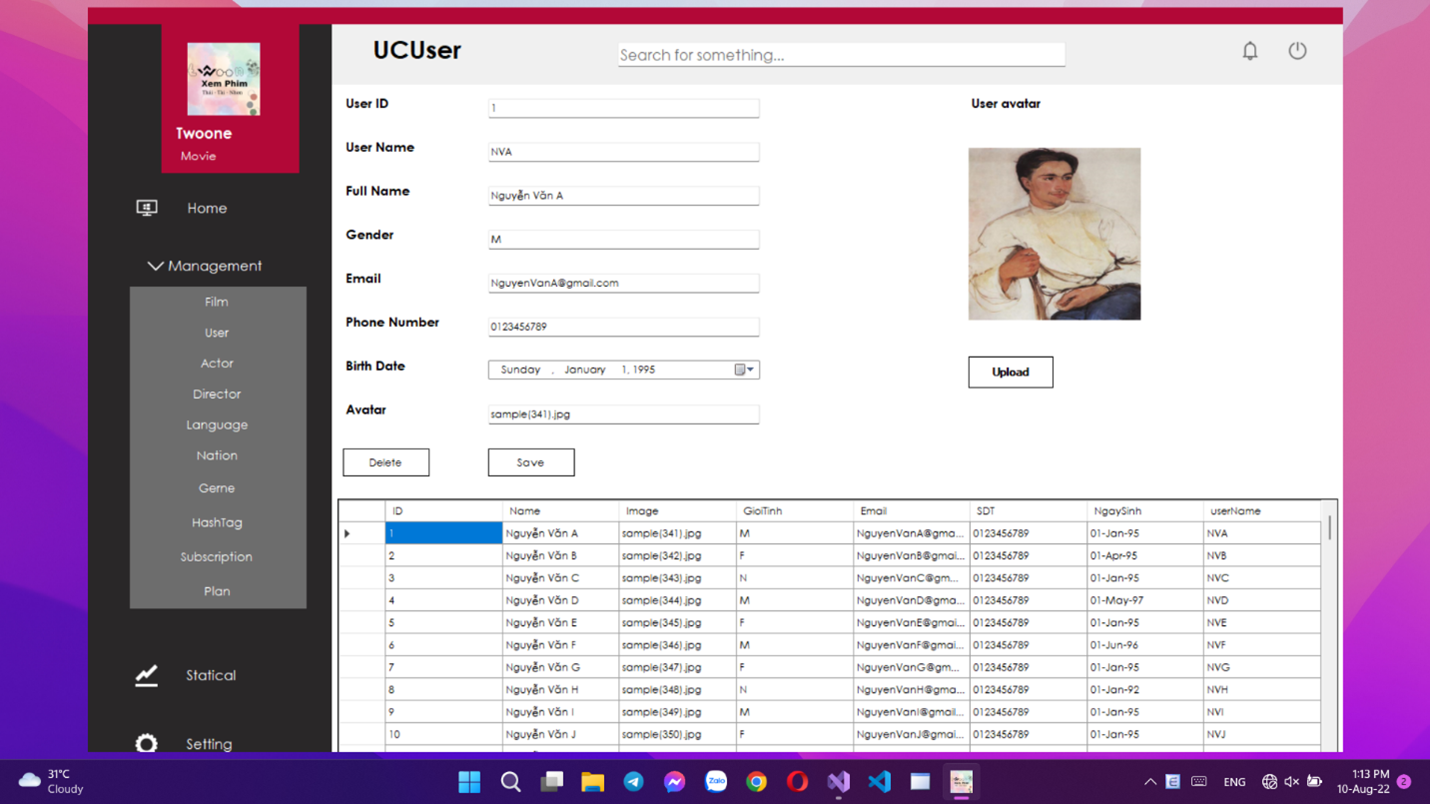Viewport: 1430px width, 804px height.
Task: Click the search box at the top
Action: coord(841,55)
